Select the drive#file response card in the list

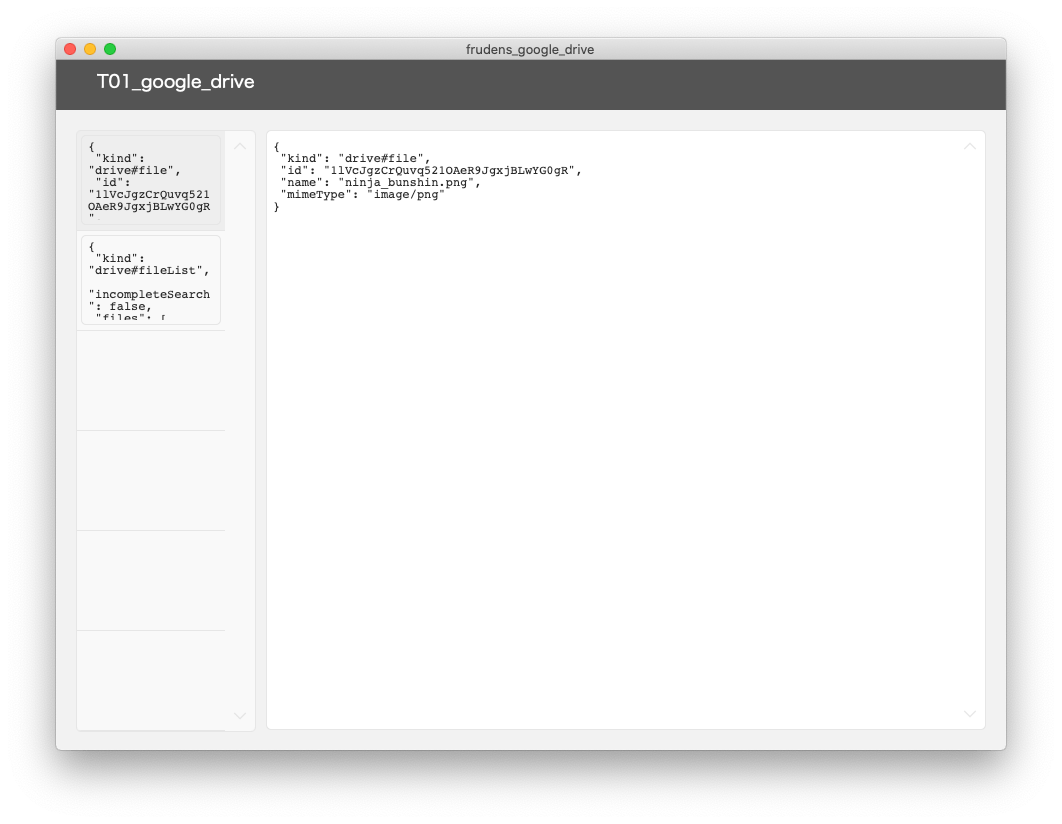pyautogui.click(x=151, y=180)
